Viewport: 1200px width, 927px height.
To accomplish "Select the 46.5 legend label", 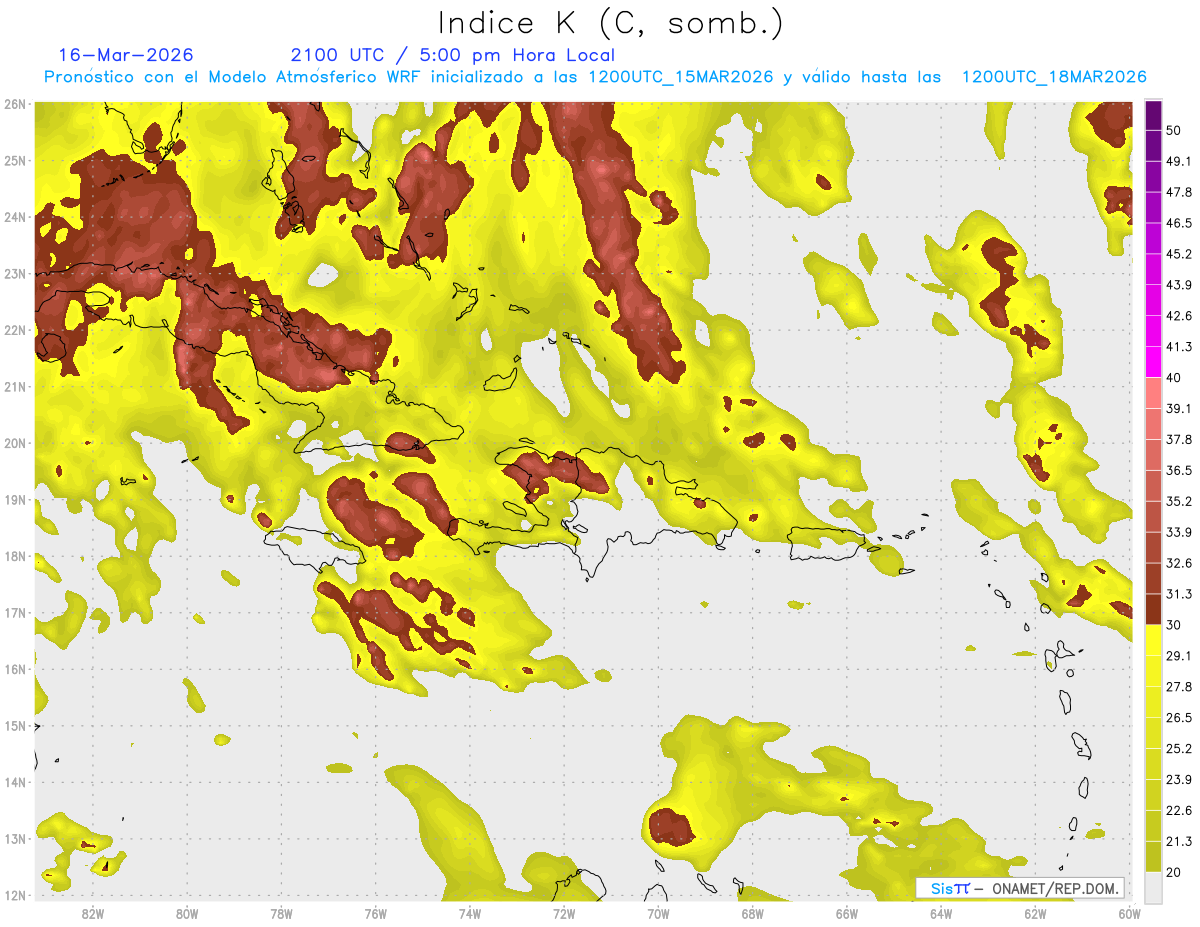I will (x=1179, y=223).
